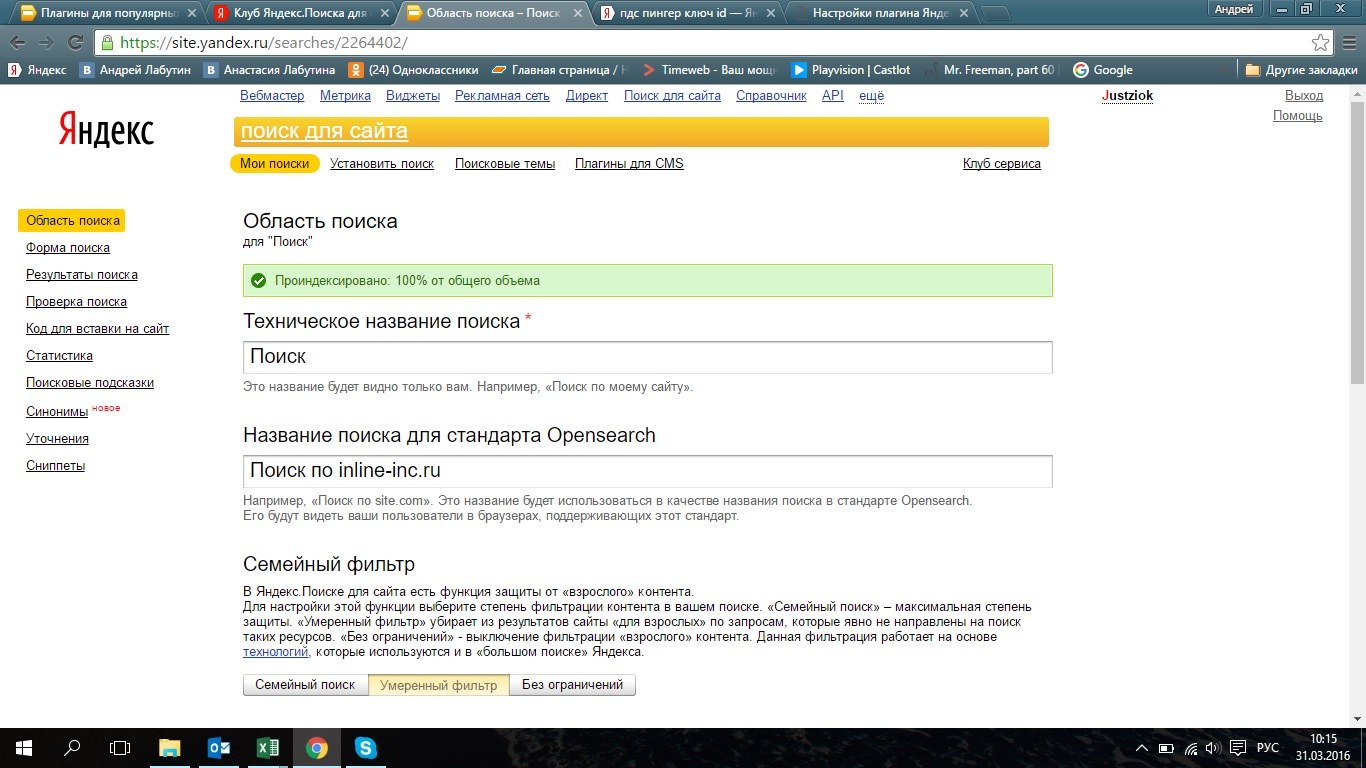Select the Семейный поиск filter option
Viewport: 1366px width, 768px height.
(x=305, y=685)
